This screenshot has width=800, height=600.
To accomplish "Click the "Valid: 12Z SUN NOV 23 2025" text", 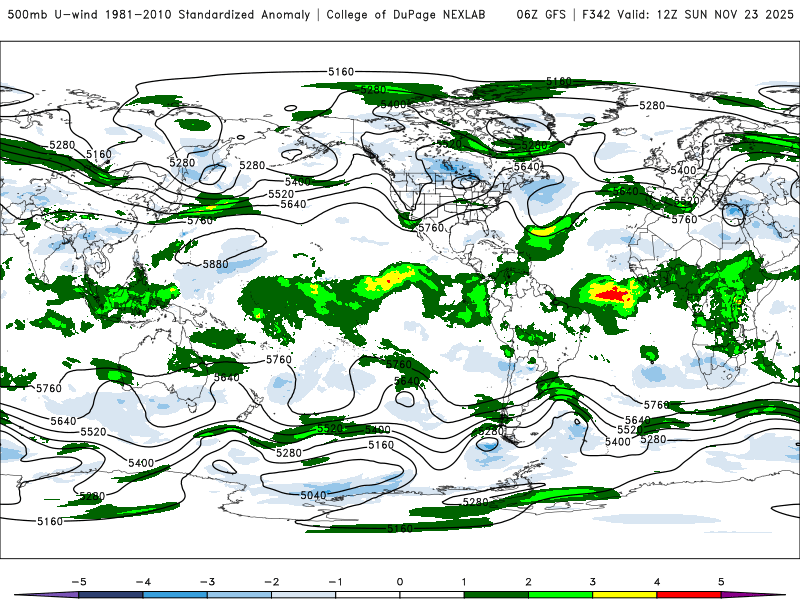I will (x=705, y=14).
